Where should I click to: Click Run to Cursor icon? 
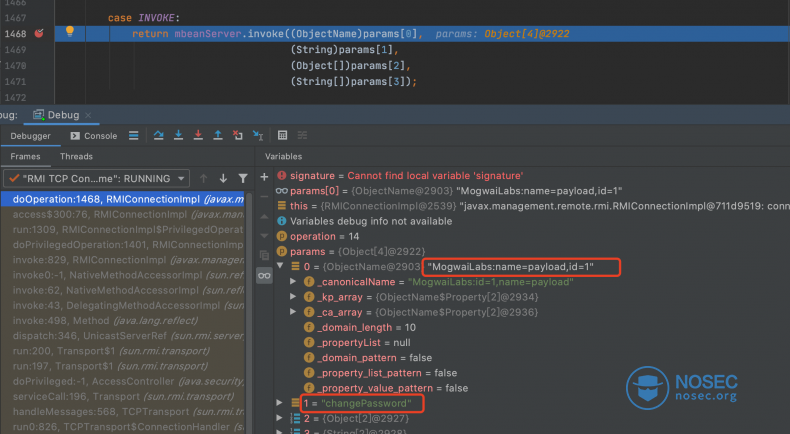click(258, 135)
